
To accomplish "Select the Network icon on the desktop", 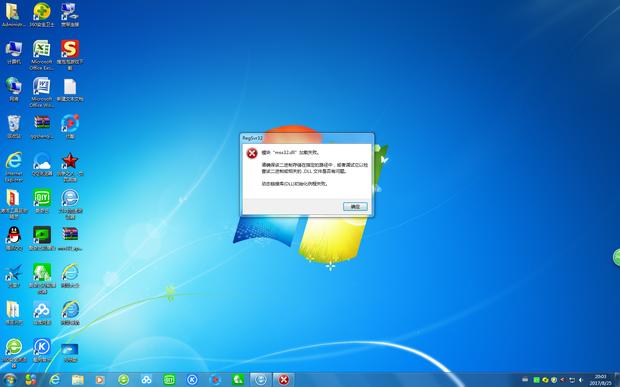I will click(14, 89).
